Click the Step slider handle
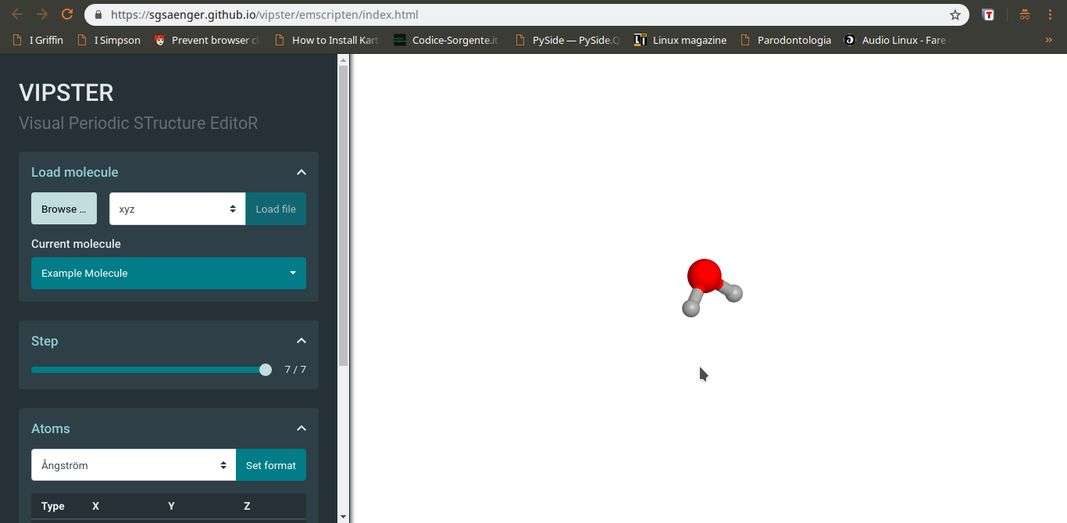The image size is (1067, 523). tap(265, 369)
